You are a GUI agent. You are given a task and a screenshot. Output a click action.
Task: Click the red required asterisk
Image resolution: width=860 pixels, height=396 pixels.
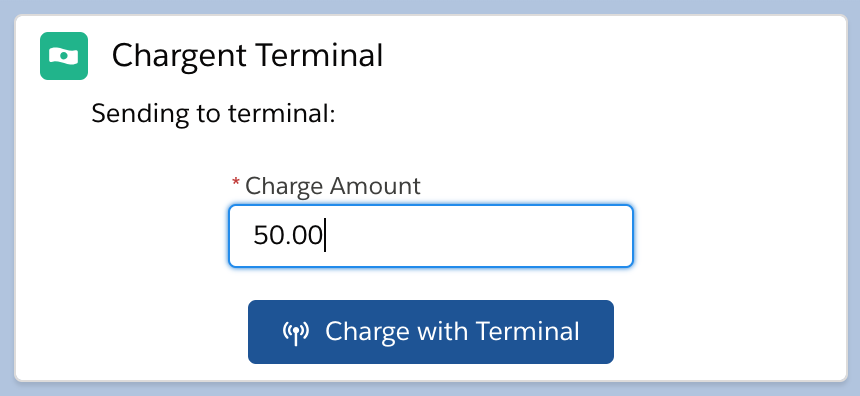click(x=236, y=182)
